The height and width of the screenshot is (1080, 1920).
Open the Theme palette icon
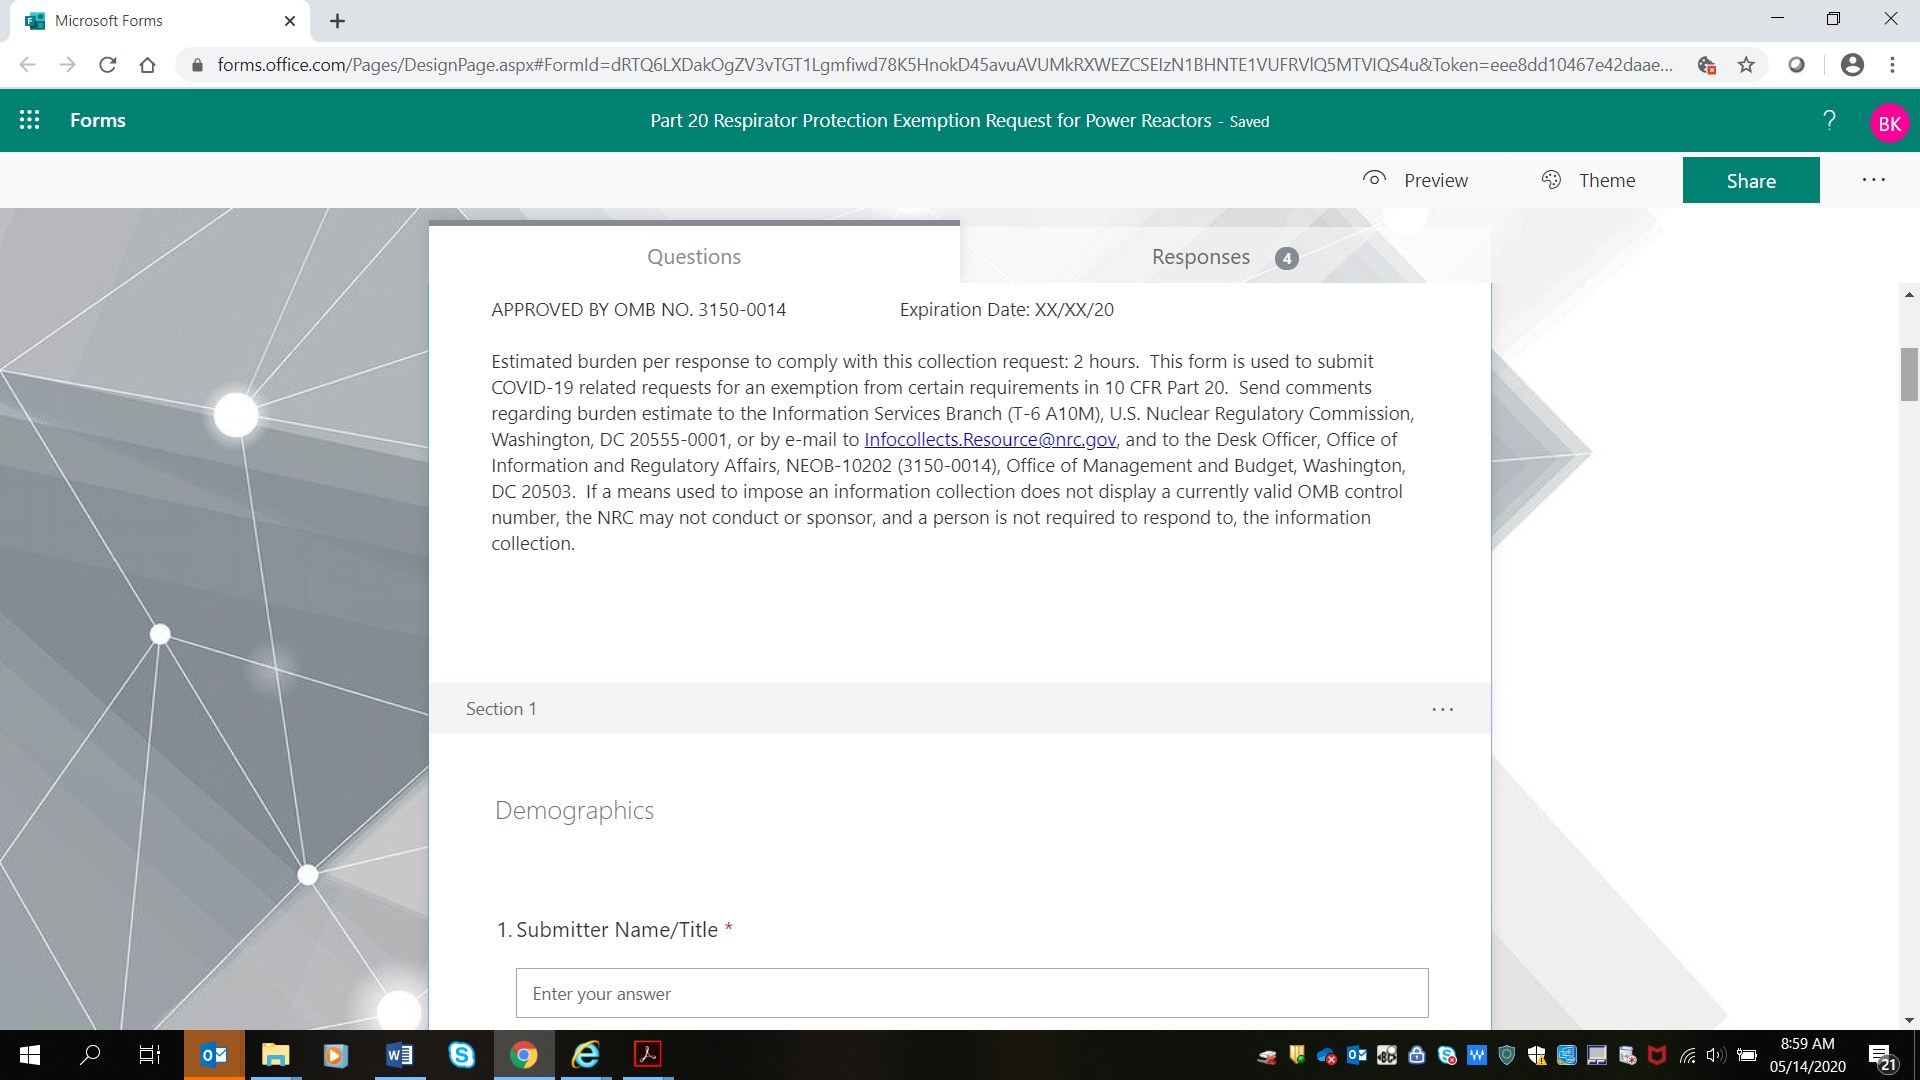pos(1551,179)
